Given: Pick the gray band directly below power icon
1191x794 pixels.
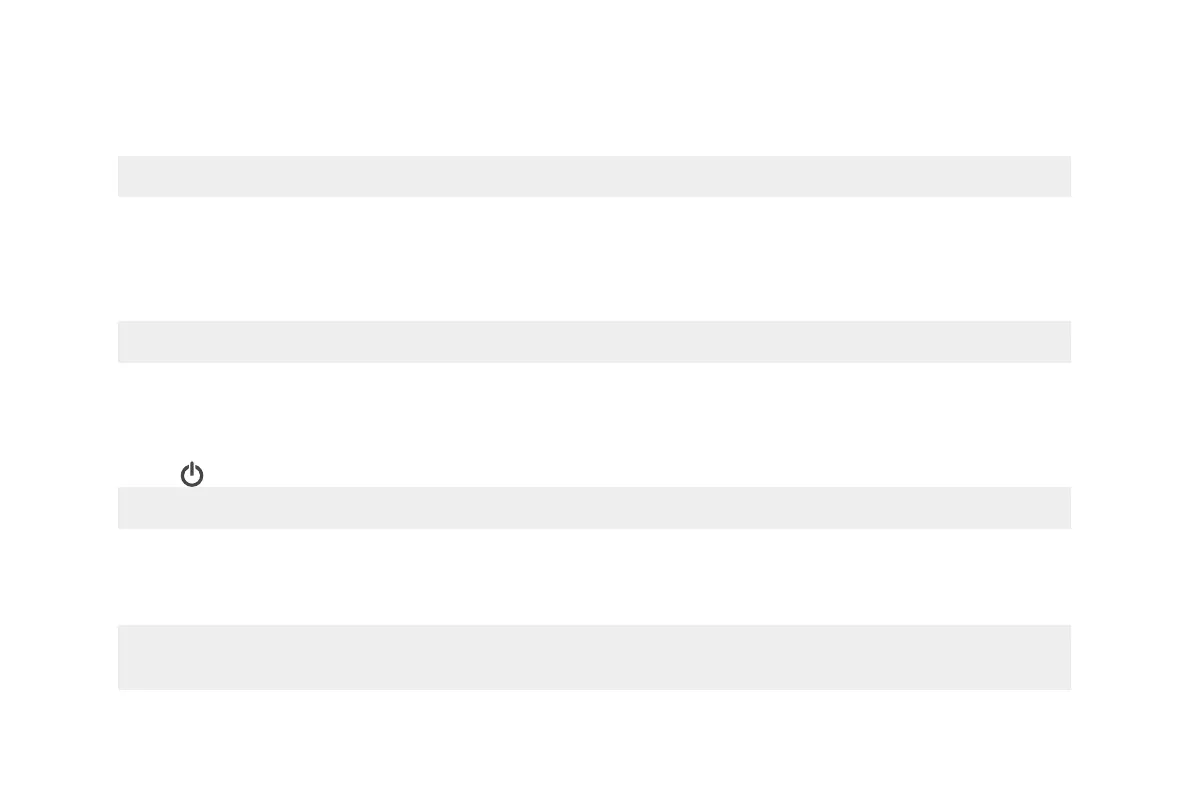Looking at the screenshot, I should point(594,508).
